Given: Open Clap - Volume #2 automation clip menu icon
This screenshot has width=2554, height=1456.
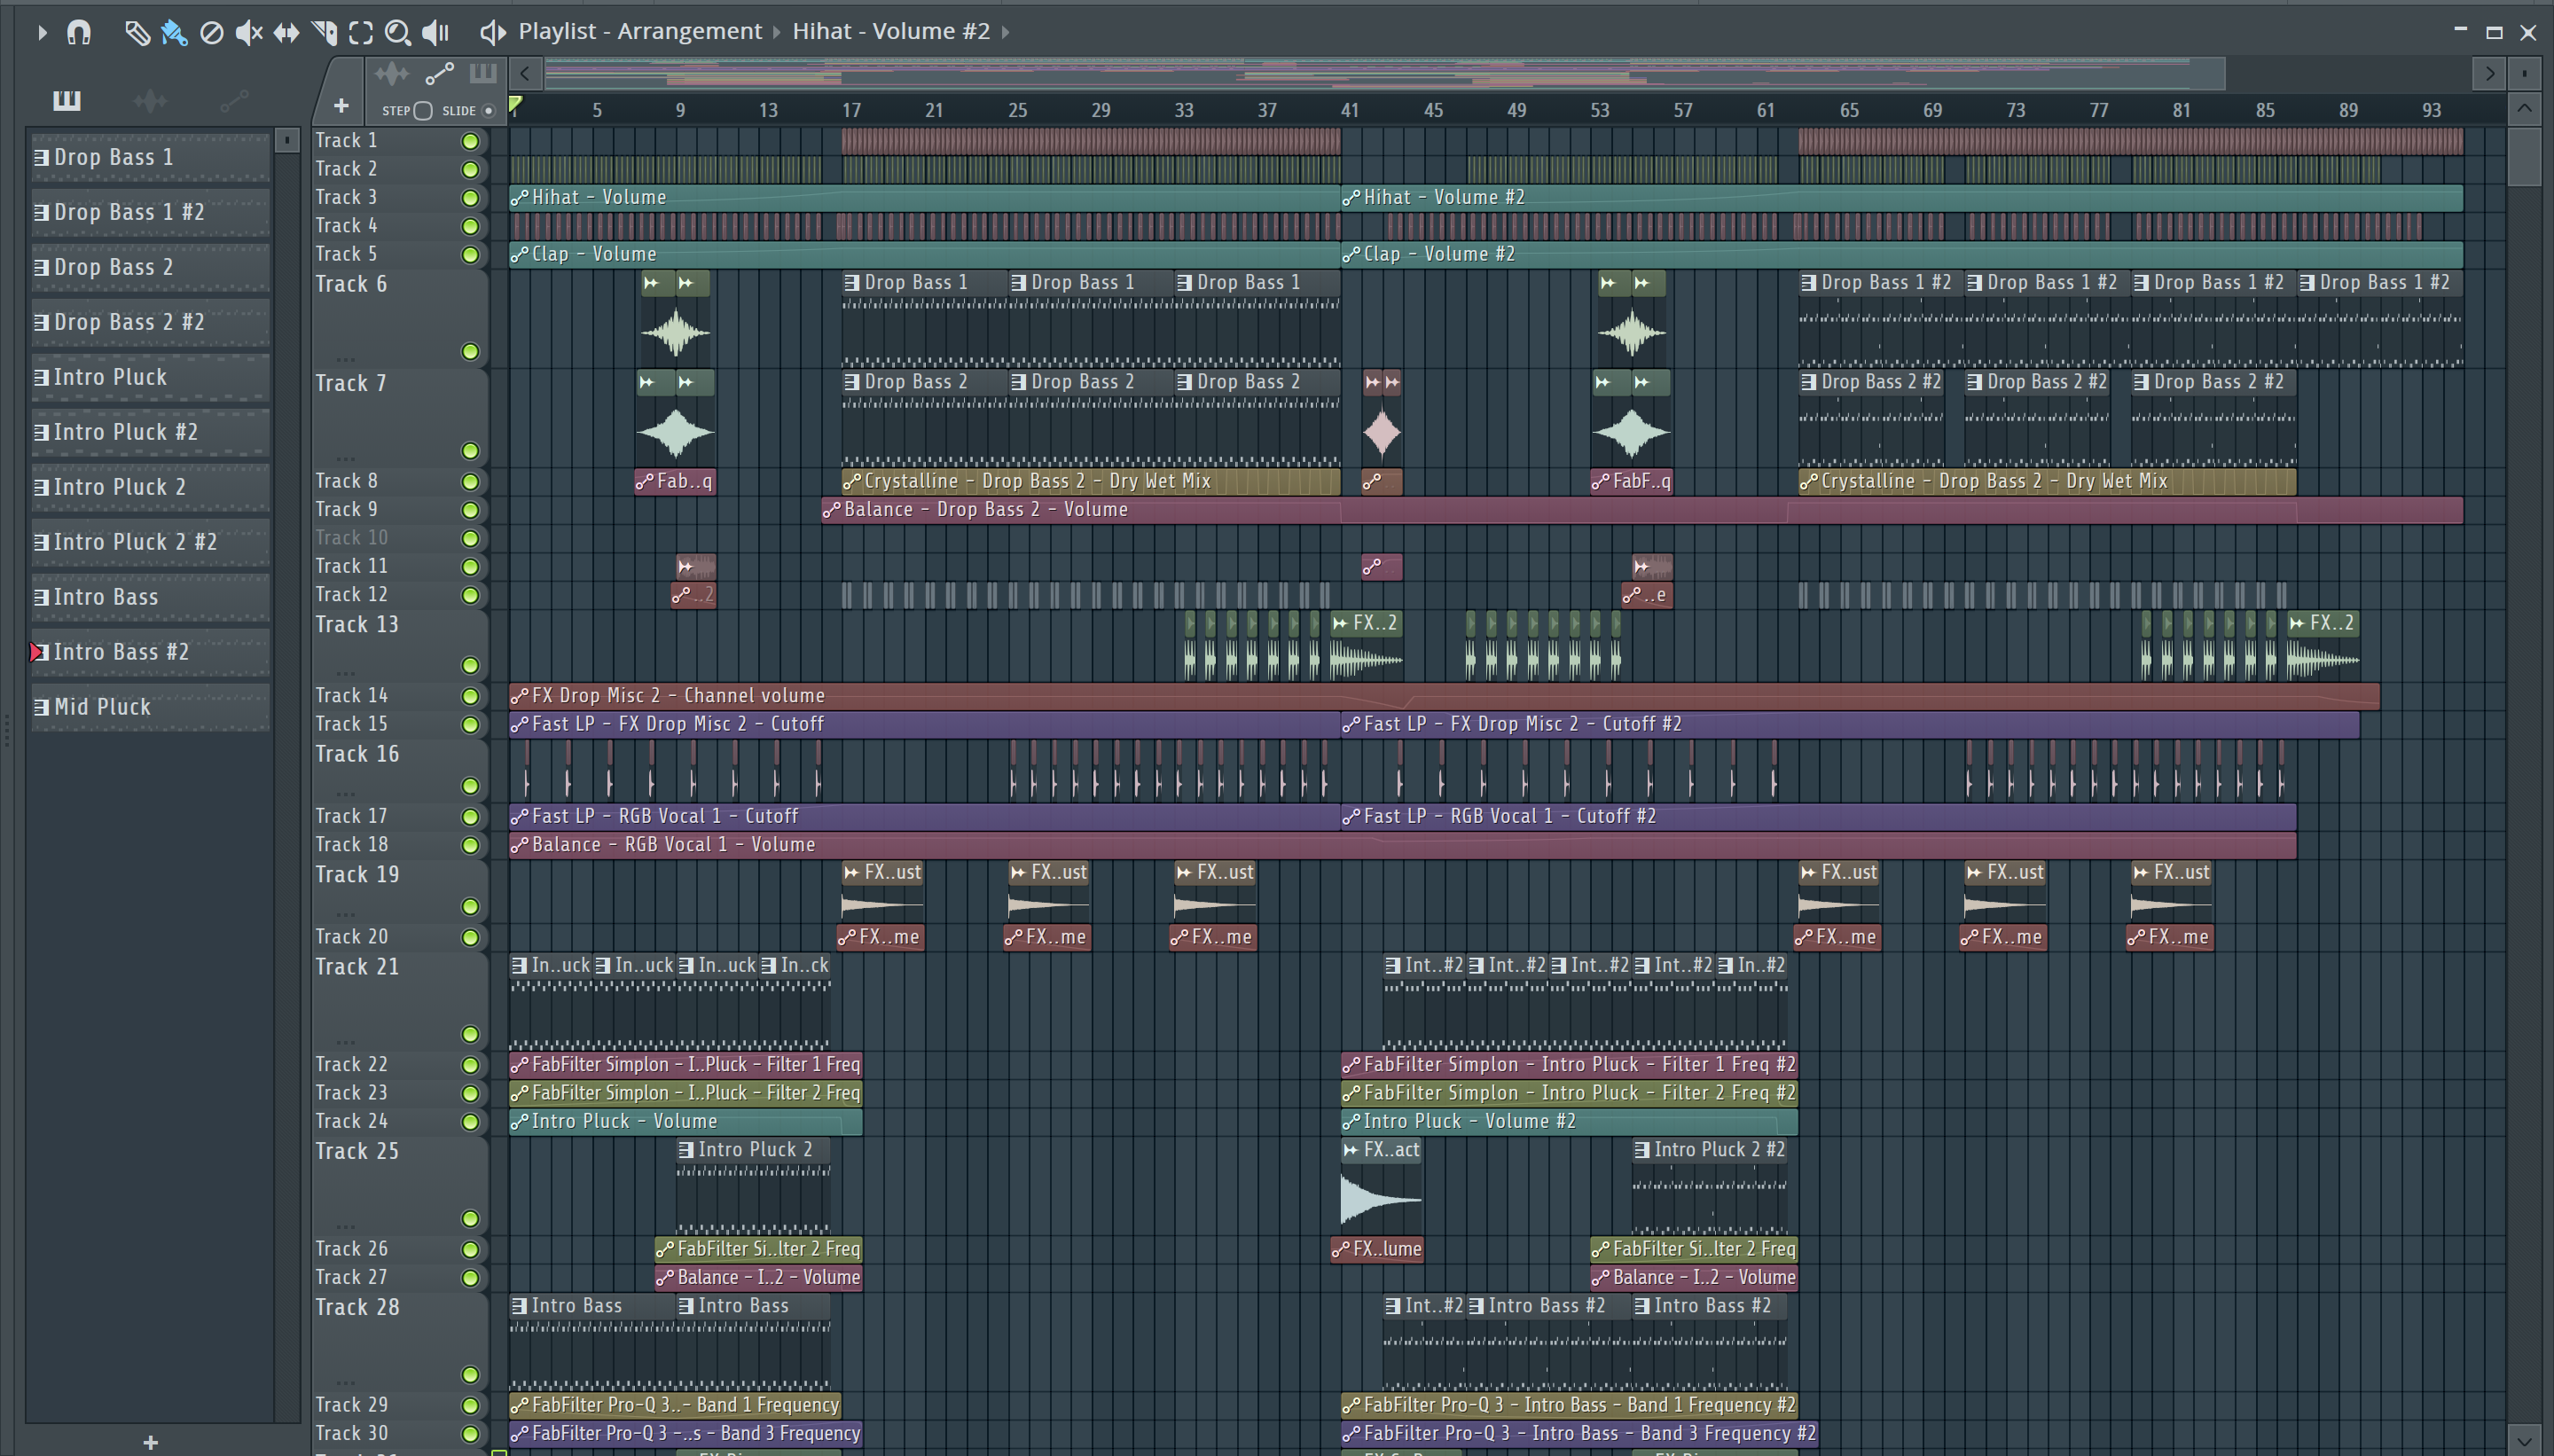Looking at the screenshot, I should [x=1351, y=255].
